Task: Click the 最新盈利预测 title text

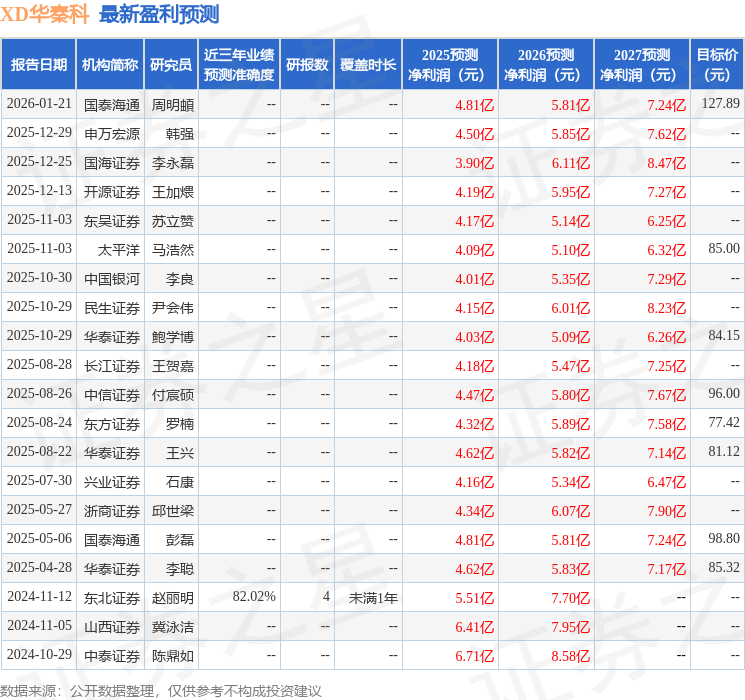Action: pos(159,14)
